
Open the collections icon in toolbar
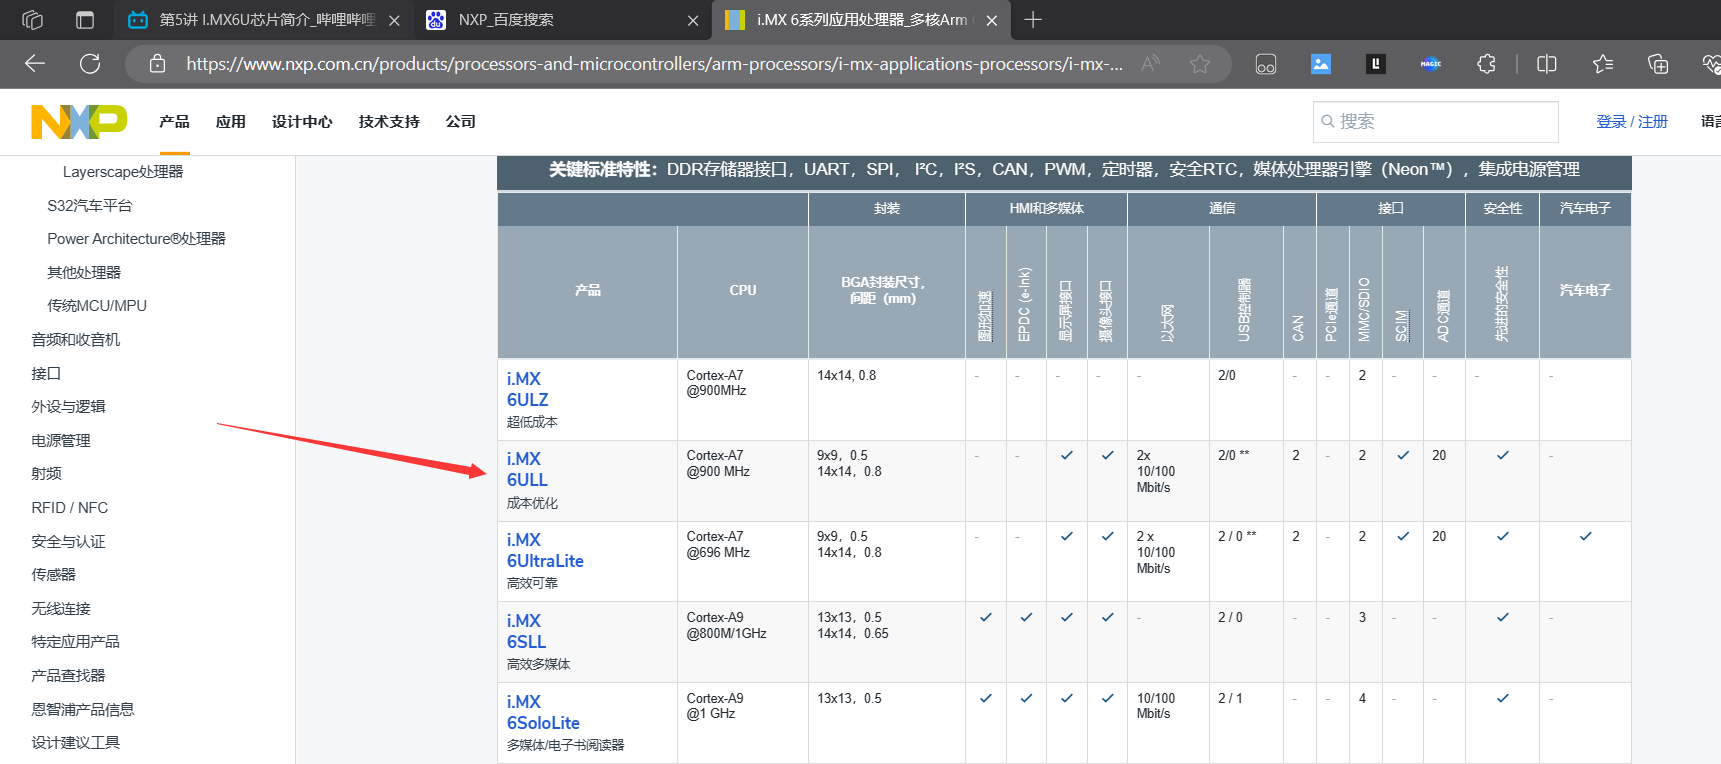tap(1658, 64)
